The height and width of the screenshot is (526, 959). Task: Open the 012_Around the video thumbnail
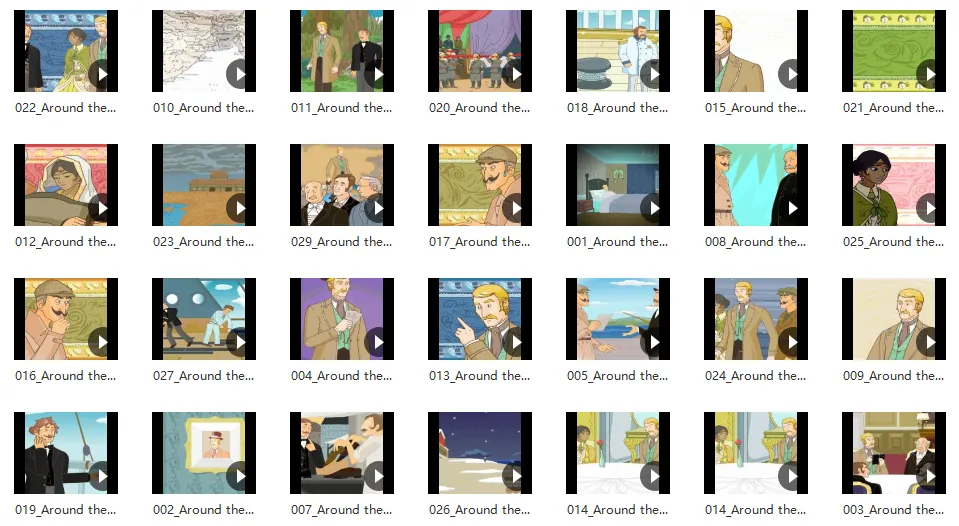pyautogui.click(x=66, y=185)
